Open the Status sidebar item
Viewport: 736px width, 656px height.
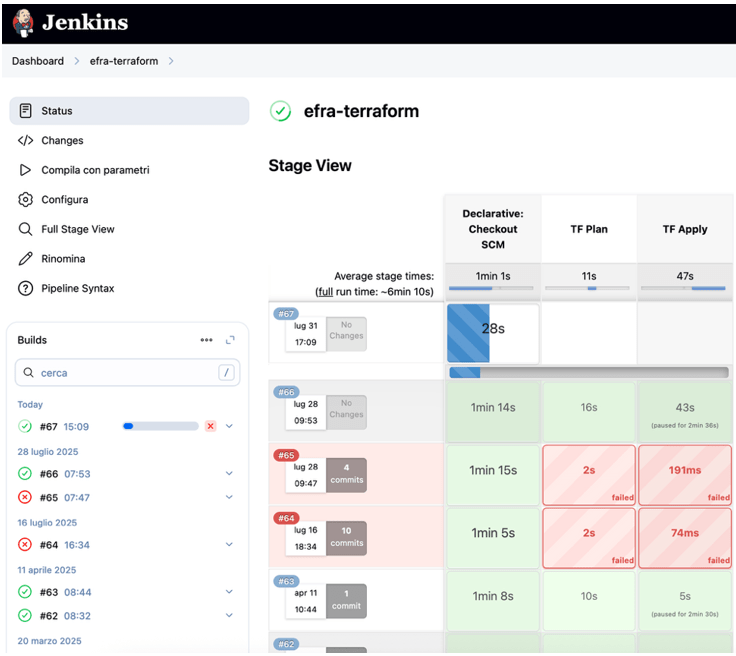click(x=57, y=111)
